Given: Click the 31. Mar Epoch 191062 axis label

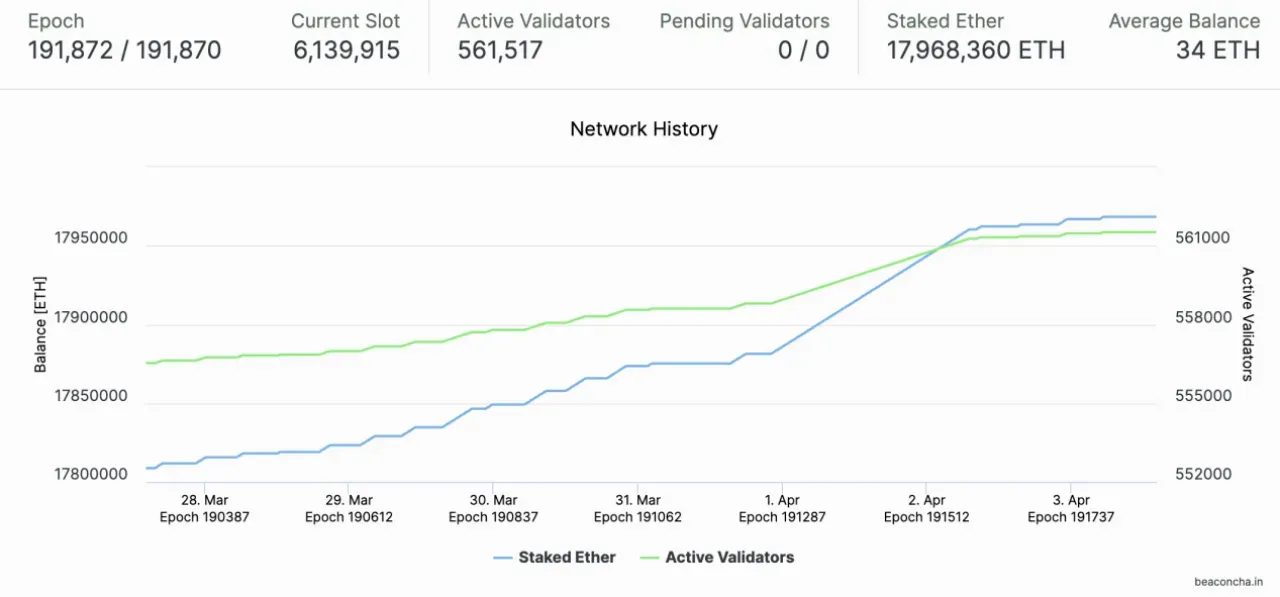Looking at the screenshot, I should point(638,508).
